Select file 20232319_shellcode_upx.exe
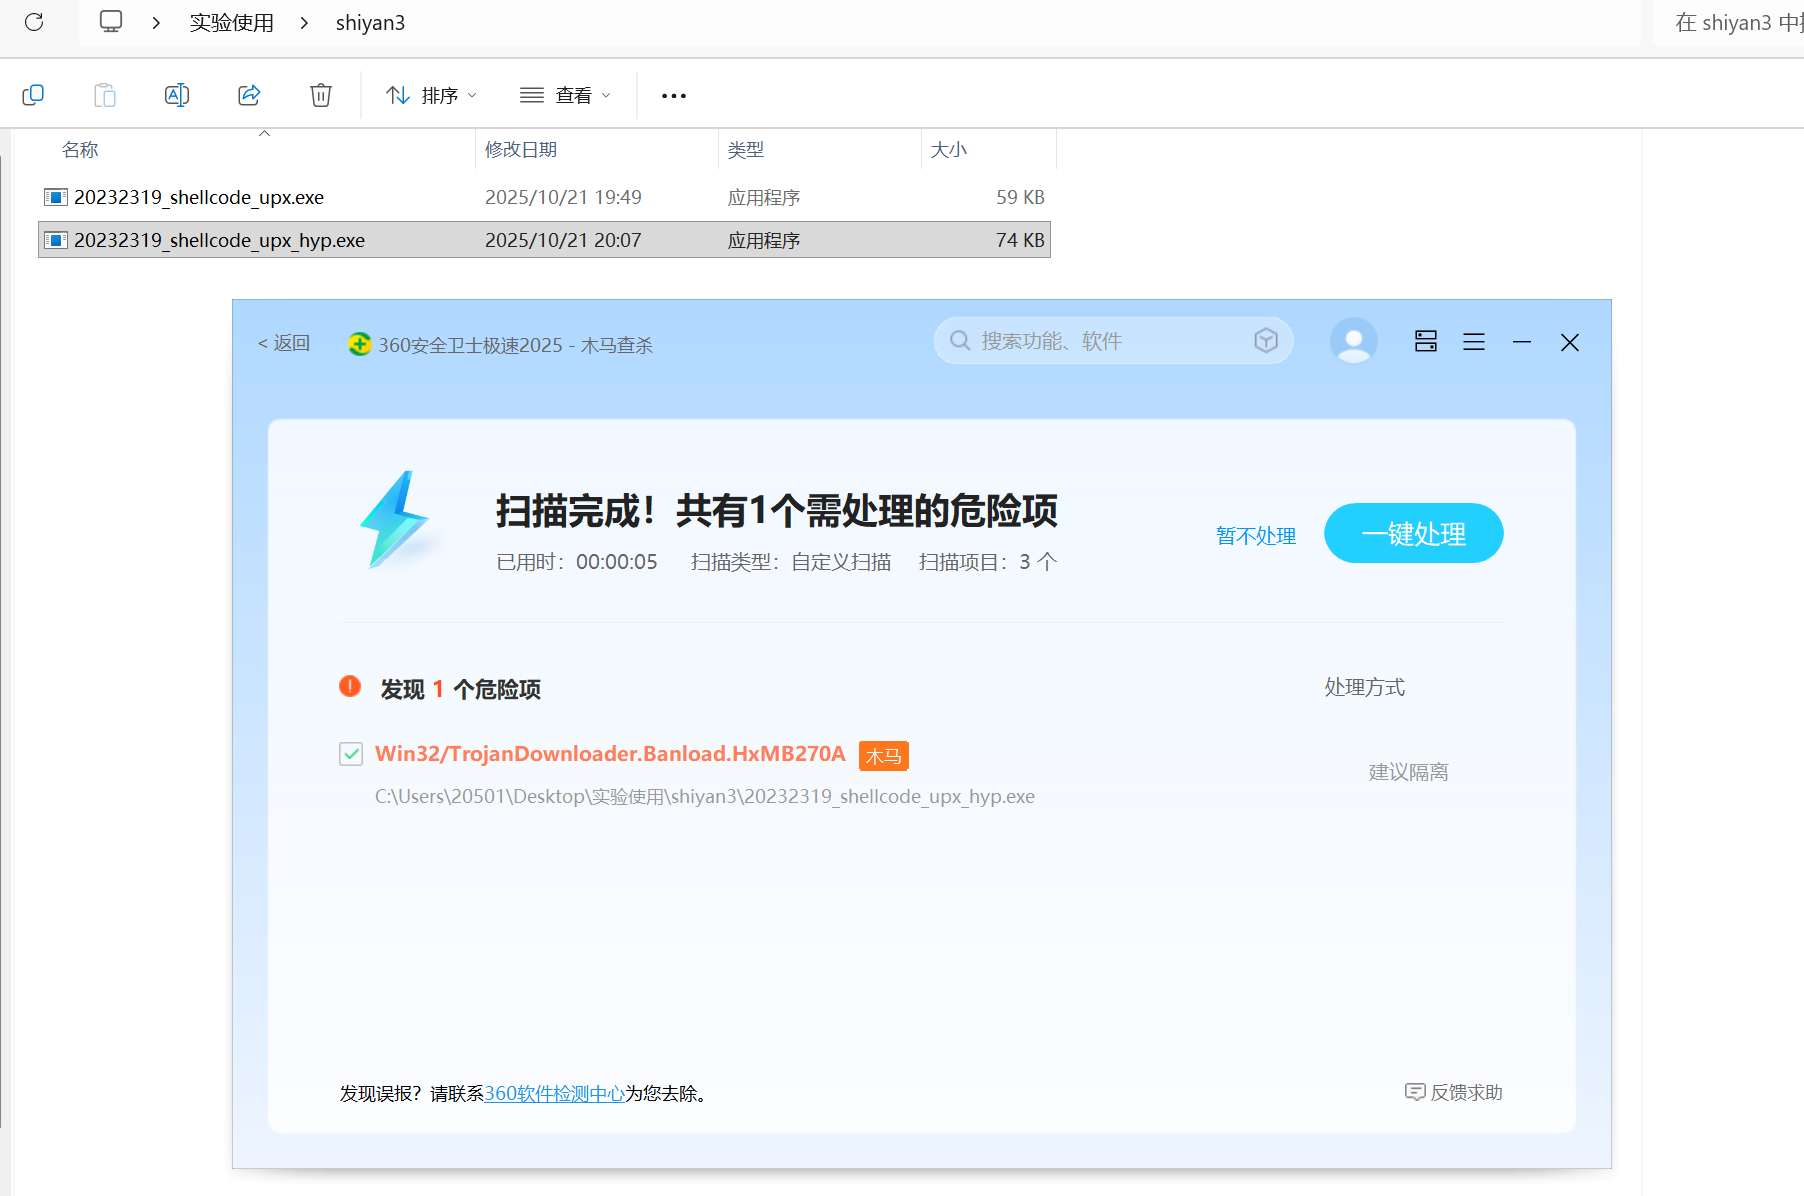1804x1196 pixels. (x=544, y=197)
